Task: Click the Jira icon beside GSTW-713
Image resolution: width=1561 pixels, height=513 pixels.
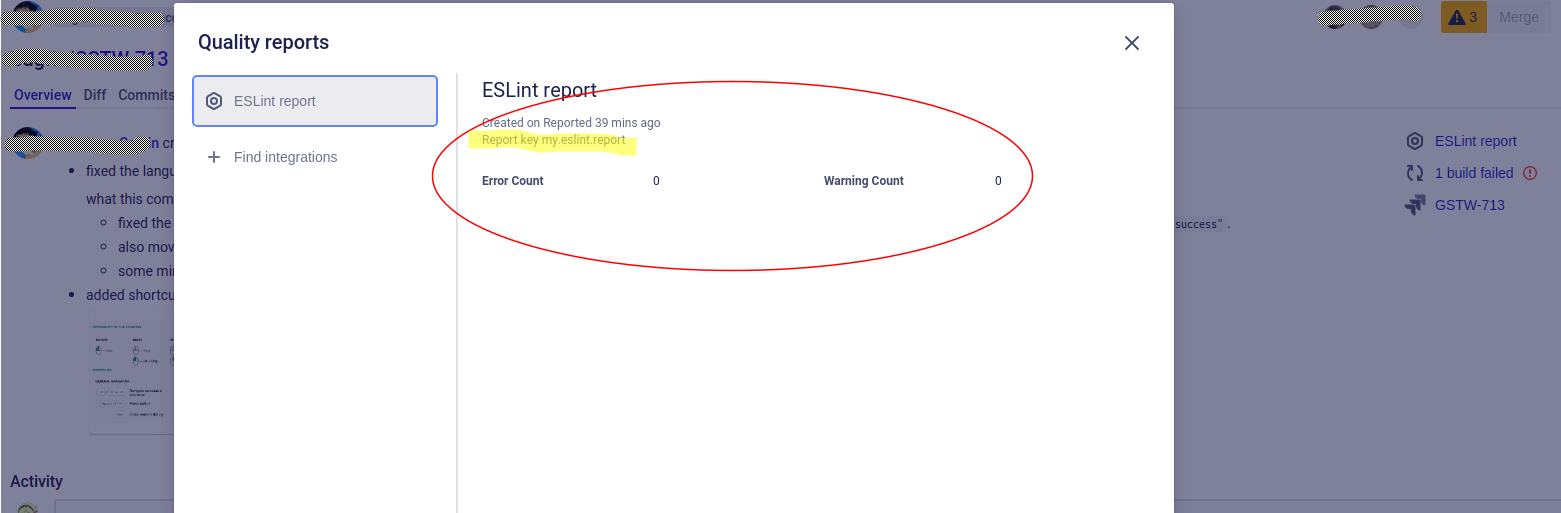Action: (x=1414, y=205)
